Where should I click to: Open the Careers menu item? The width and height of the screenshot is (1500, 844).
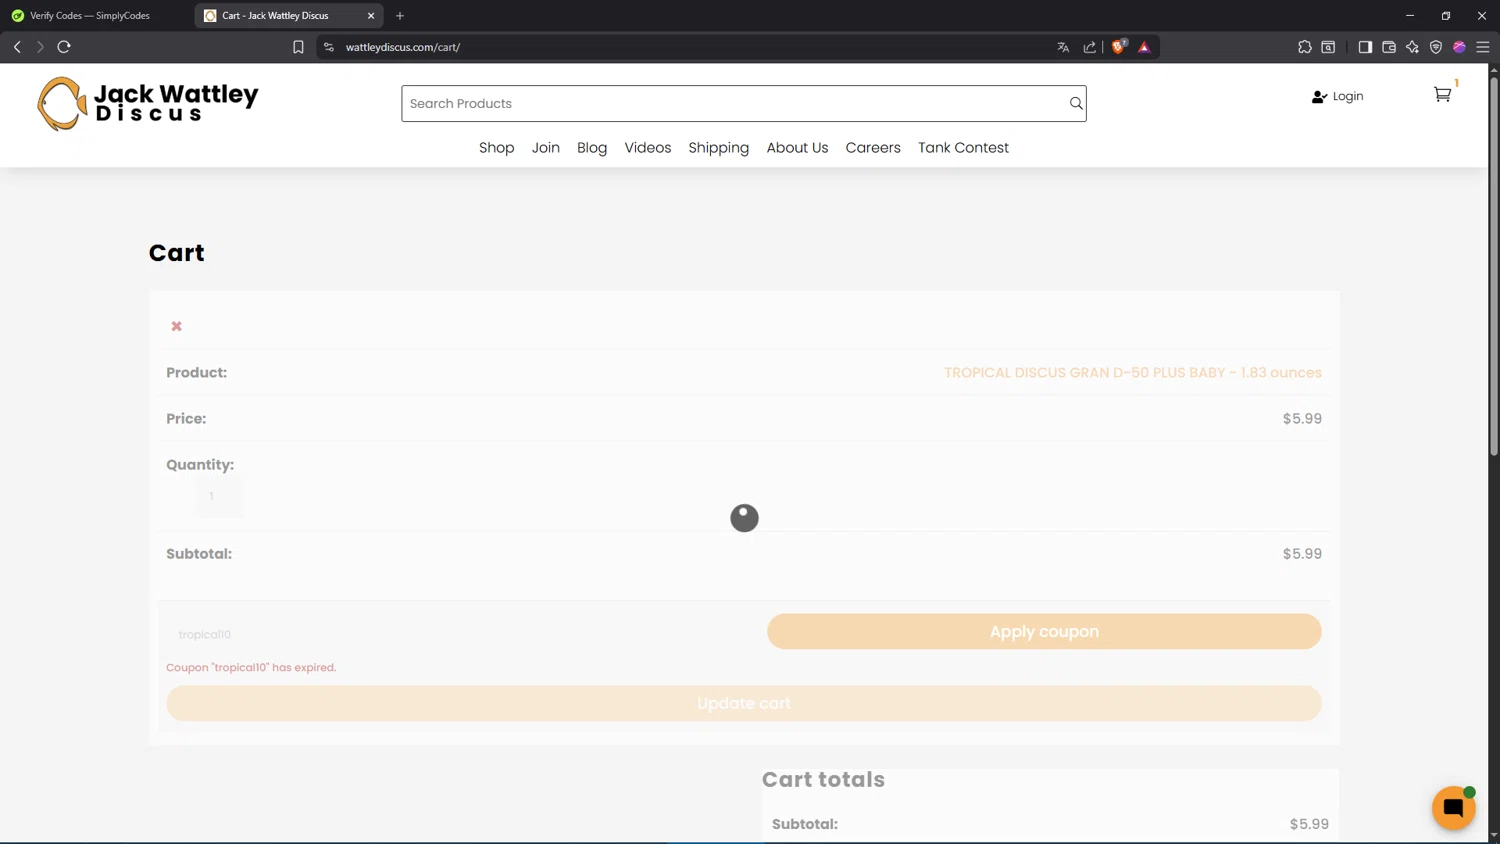click(873, 147)
